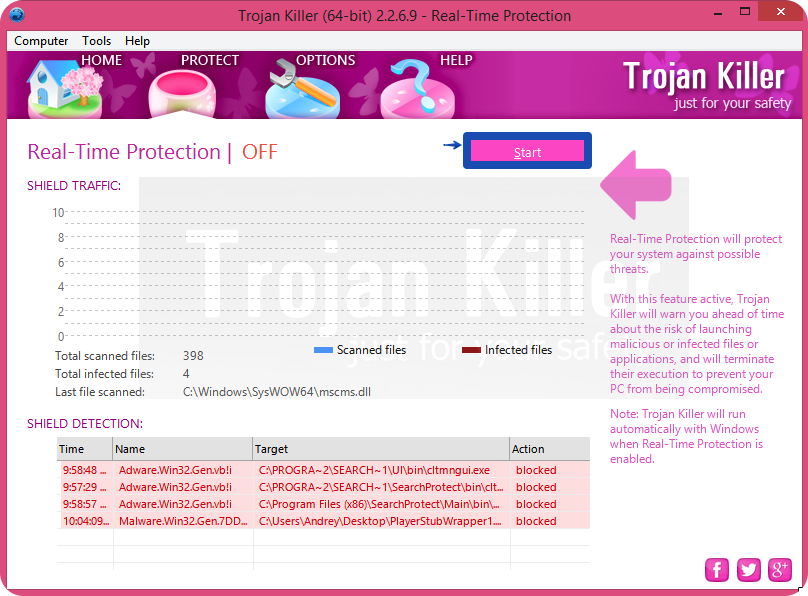Open the Computer menu
The image size is (808, 596).
[x=41, y=41]
